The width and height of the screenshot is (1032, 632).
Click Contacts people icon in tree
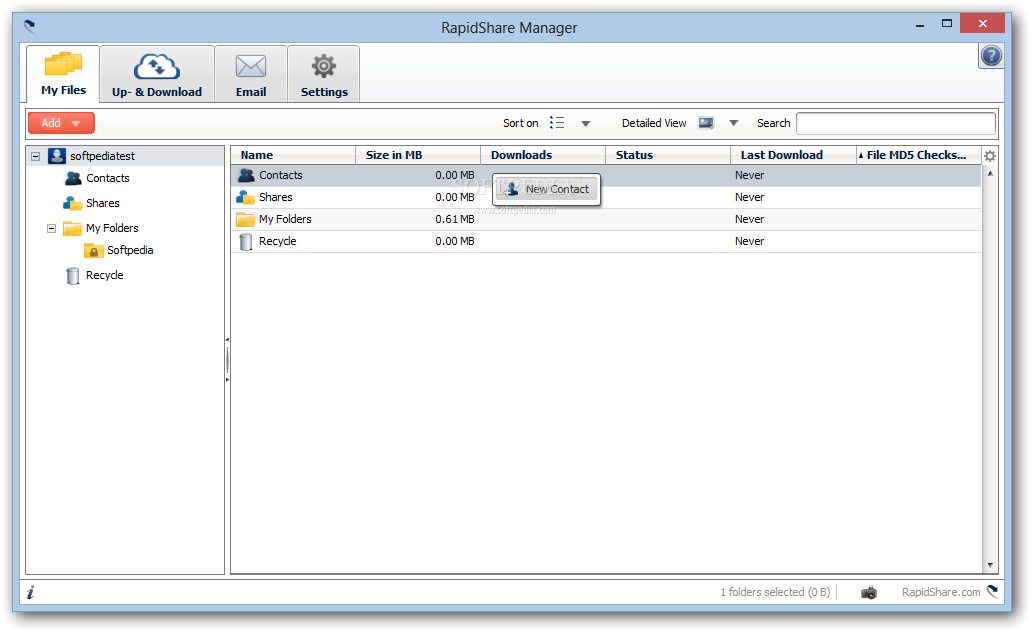[73, 178]
